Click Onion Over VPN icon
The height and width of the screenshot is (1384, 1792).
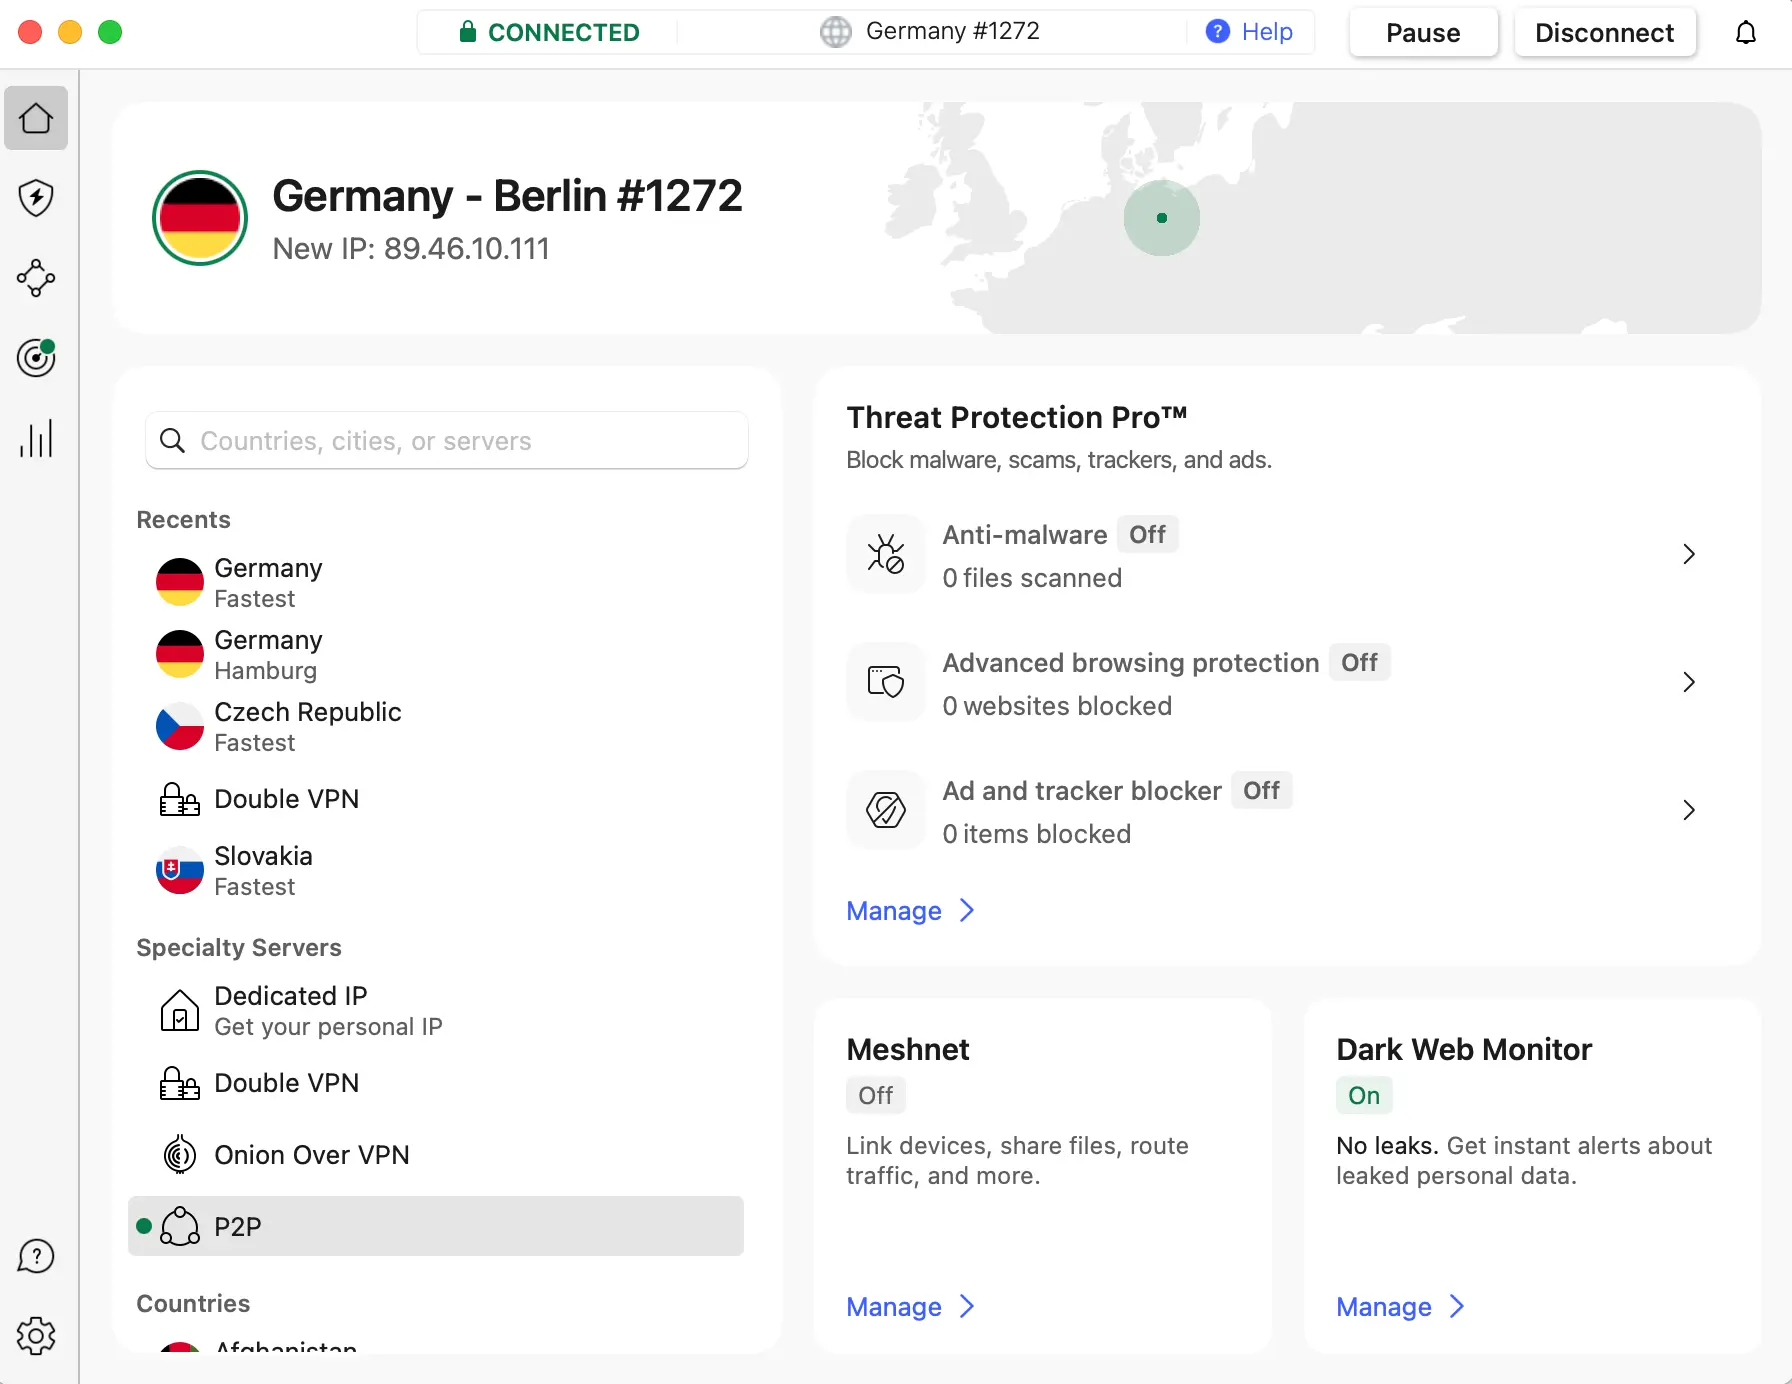pos(180,1155)
